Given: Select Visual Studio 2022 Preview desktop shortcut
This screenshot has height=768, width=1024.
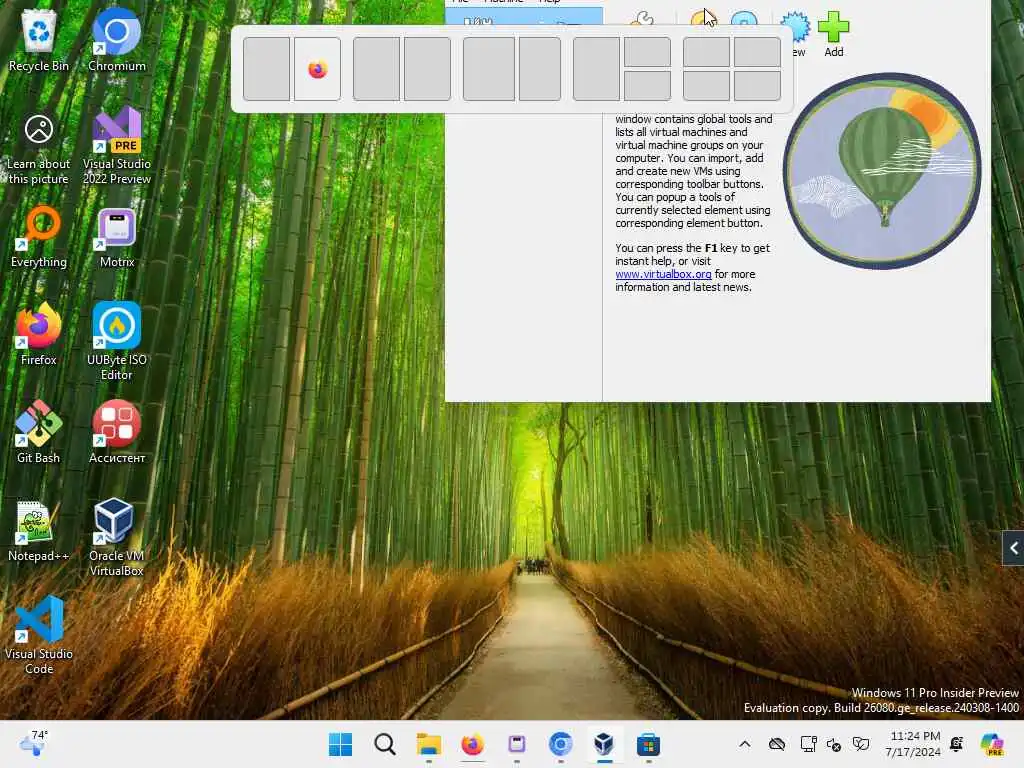Looking at the screenshot, I should coord(117,146).
